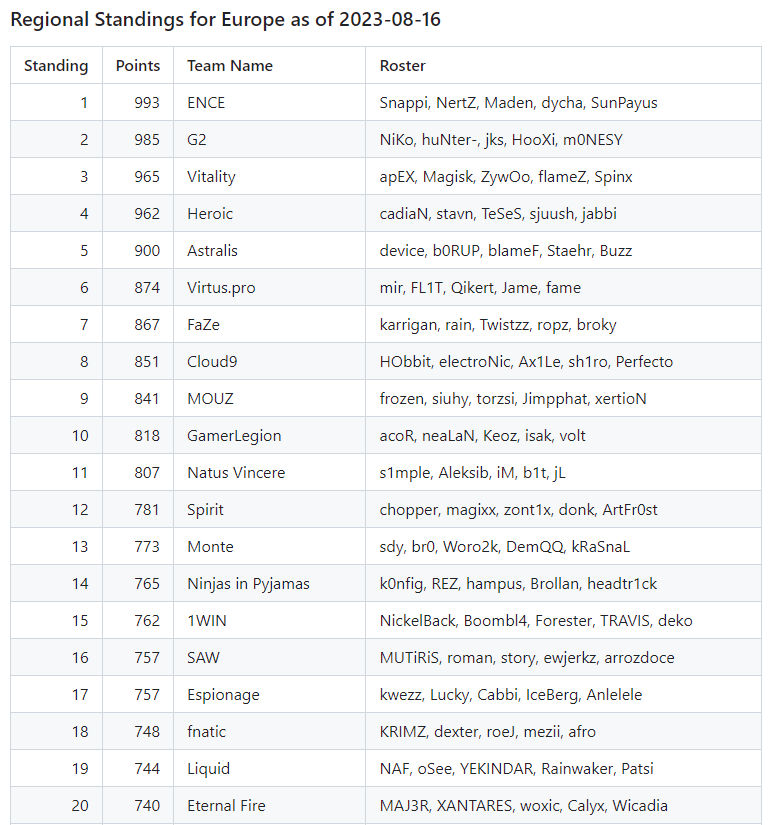
Task: Click the Points column header
Action: coord(138,66)
